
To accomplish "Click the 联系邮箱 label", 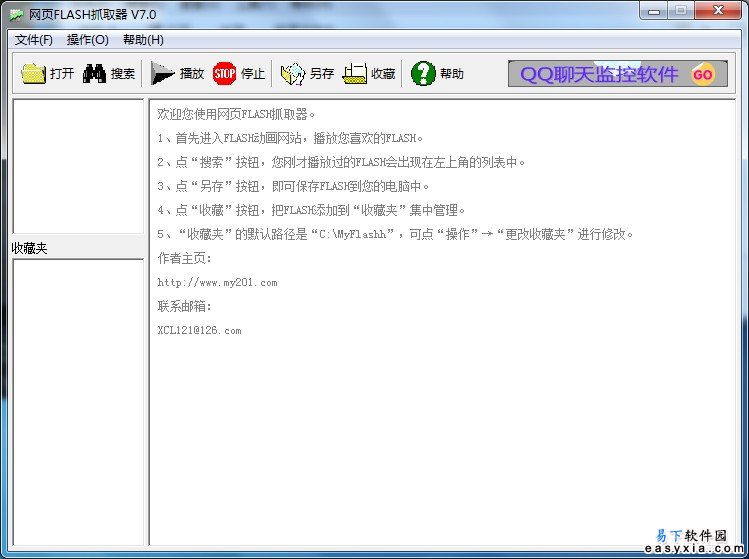I will 184,306.
